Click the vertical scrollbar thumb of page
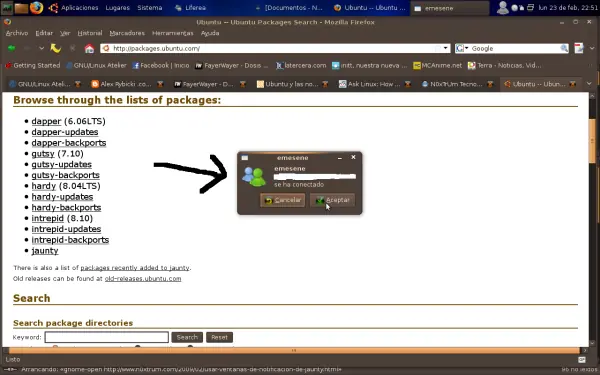600x375 pixels. pos(592,141)
